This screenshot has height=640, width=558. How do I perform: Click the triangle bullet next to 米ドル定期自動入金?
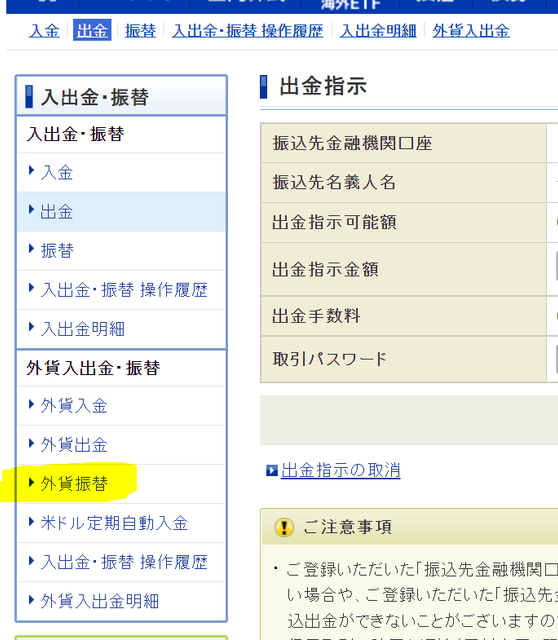point(31,522)
